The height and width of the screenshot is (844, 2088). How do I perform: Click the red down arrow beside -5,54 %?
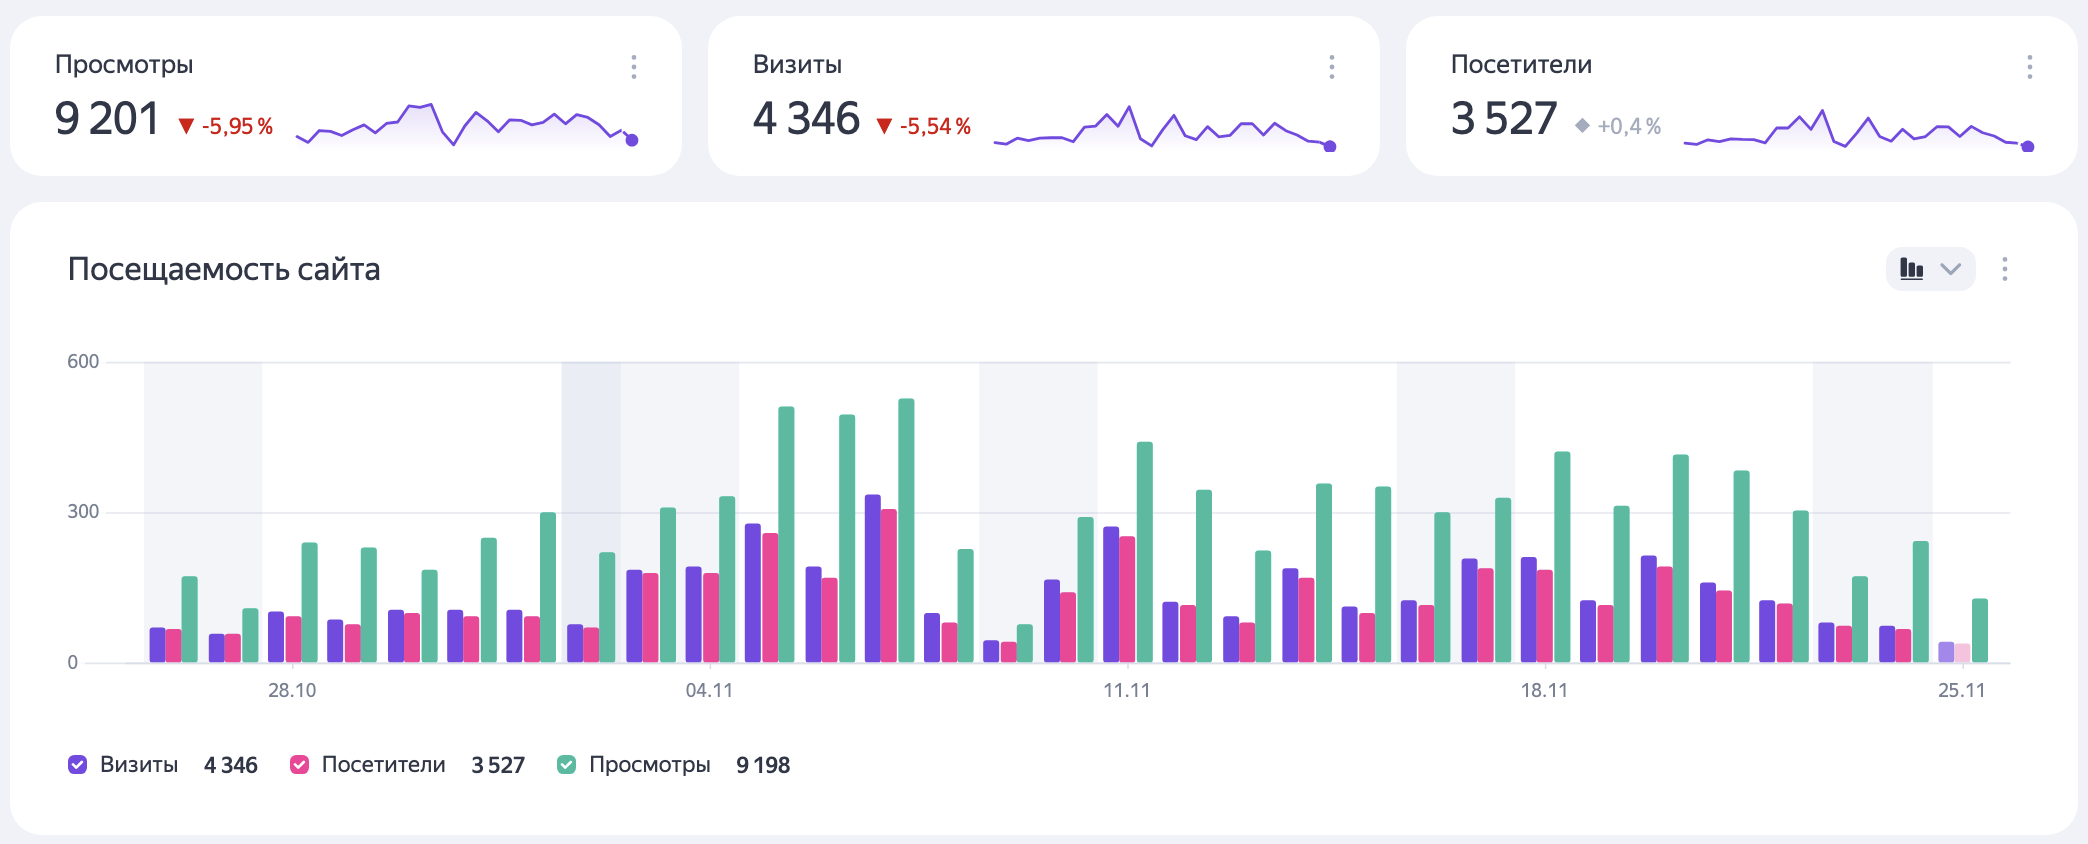pos(884,126)
